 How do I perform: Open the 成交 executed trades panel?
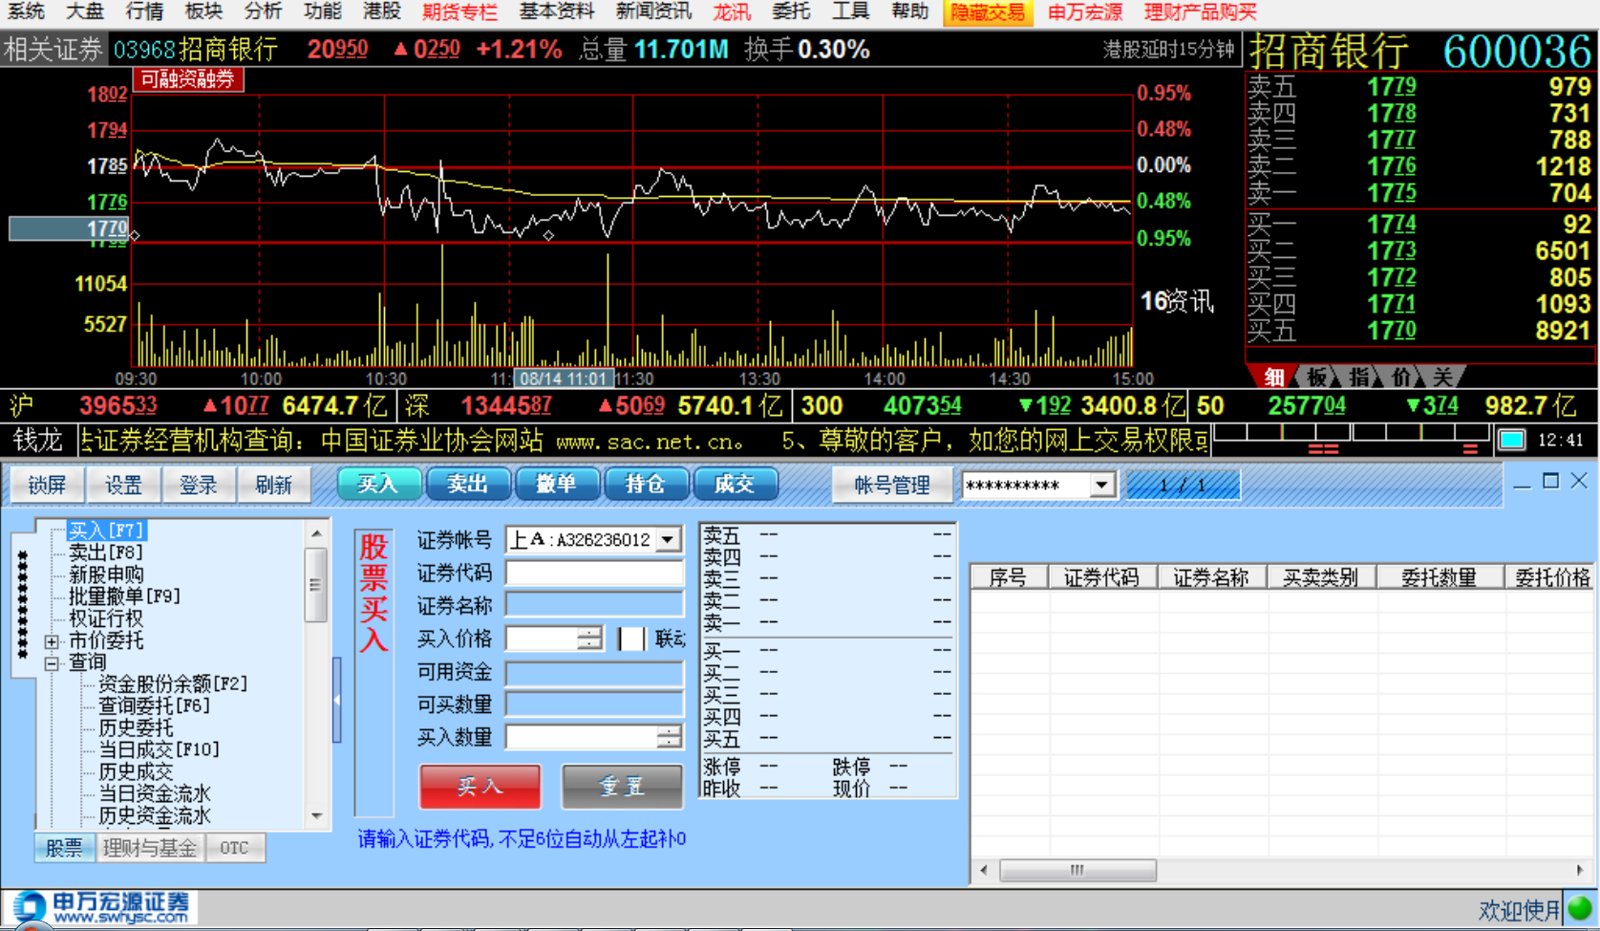tap(736, 484)
